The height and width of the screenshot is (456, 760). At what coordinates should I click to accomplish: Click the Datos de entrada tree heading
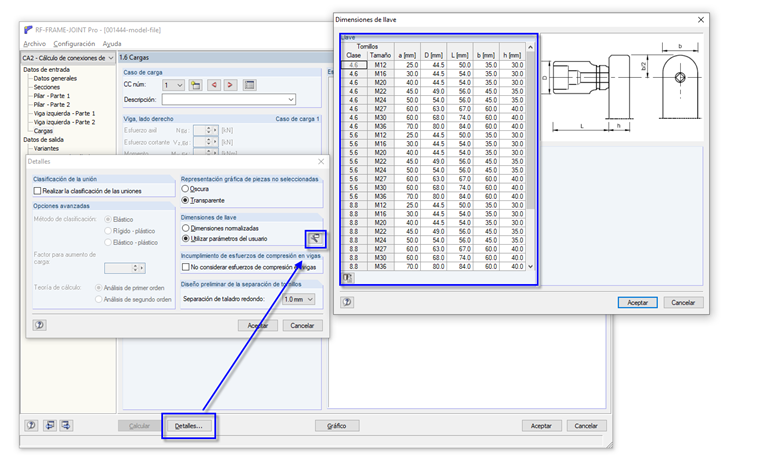(47, 70)
